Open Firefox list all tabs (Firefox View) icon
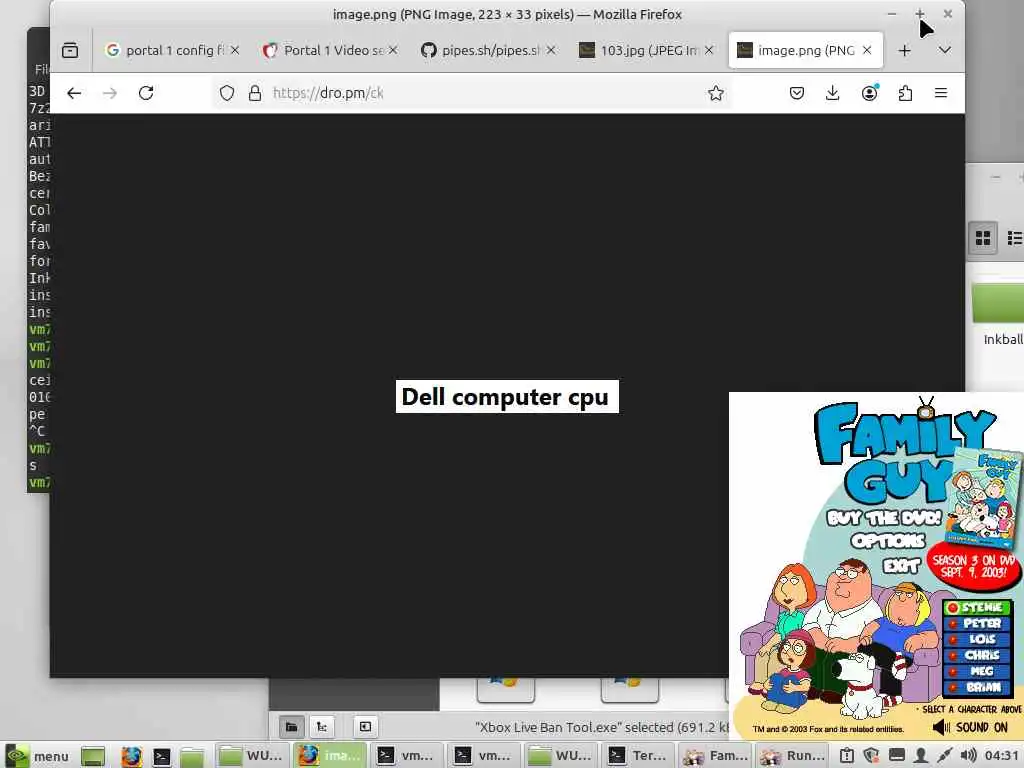The width and height of the screenshot is (1024, 768). [x=70, y=50]
